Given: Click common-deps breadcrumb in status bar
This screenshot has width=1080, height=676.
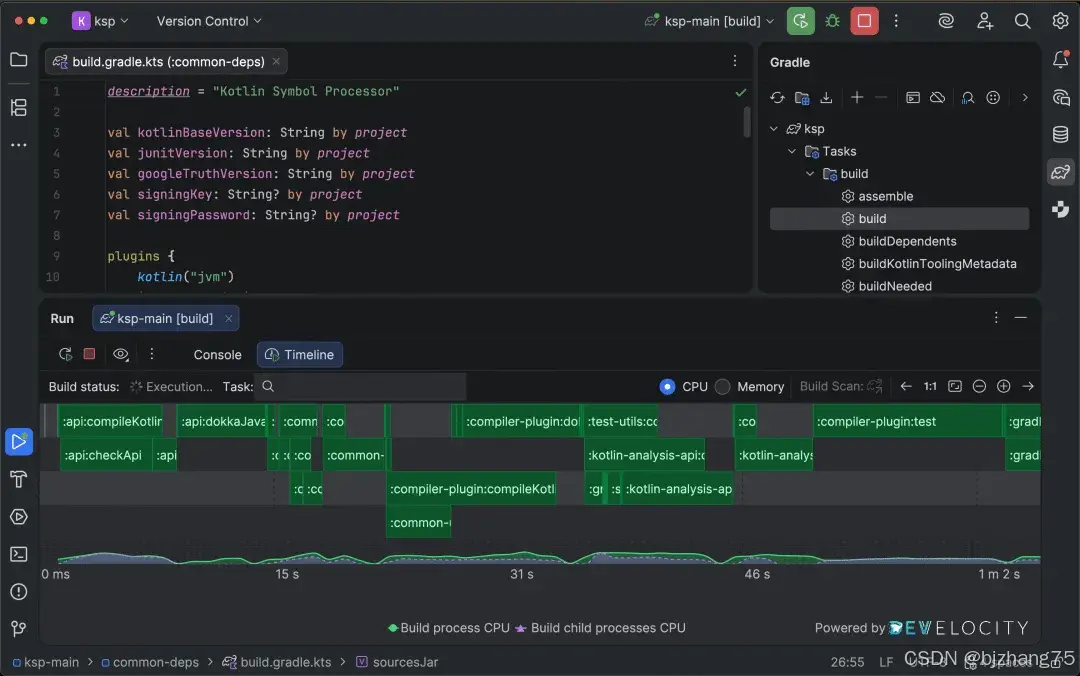Looking at the screenshot, I should [149, 662].
